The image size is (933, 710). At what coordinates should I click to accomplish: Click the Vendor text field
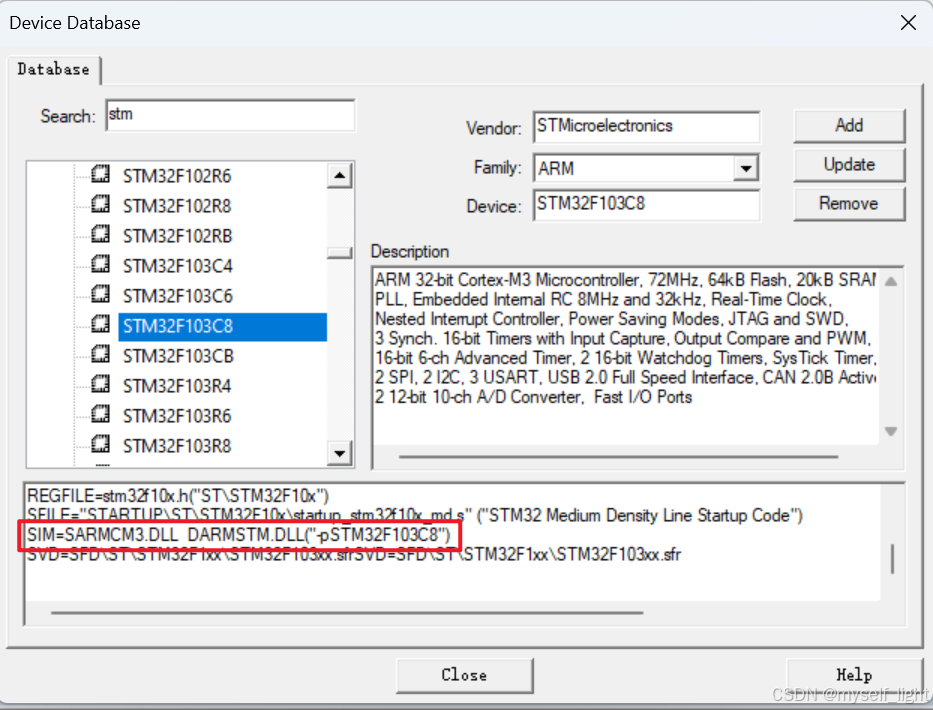(647, 127)
